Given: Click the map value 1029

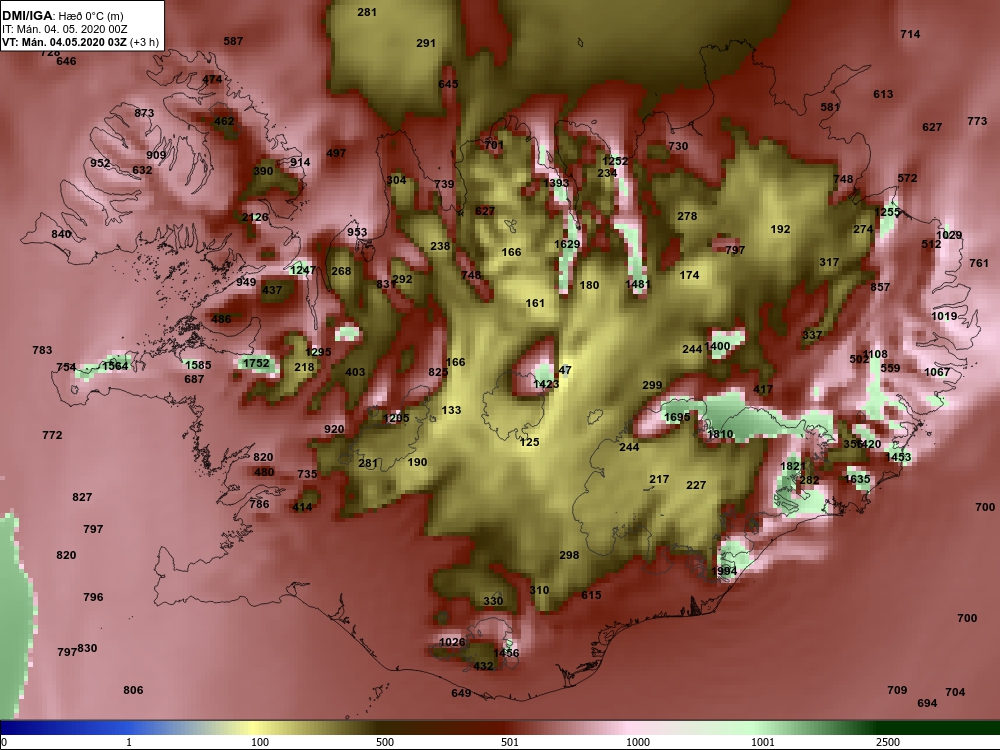Looking at the screenshot, I should pyautogui.click(x=950, y=235).
